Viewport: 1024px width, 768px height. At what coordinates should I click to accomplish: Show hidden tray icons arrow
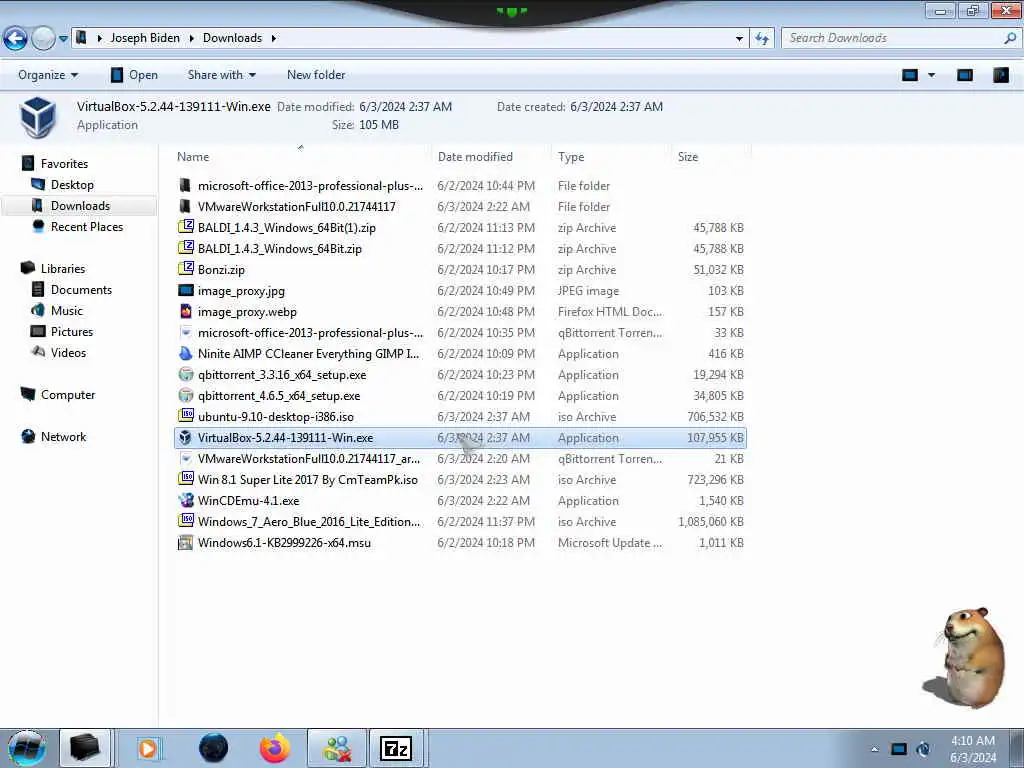click(874, 750)
